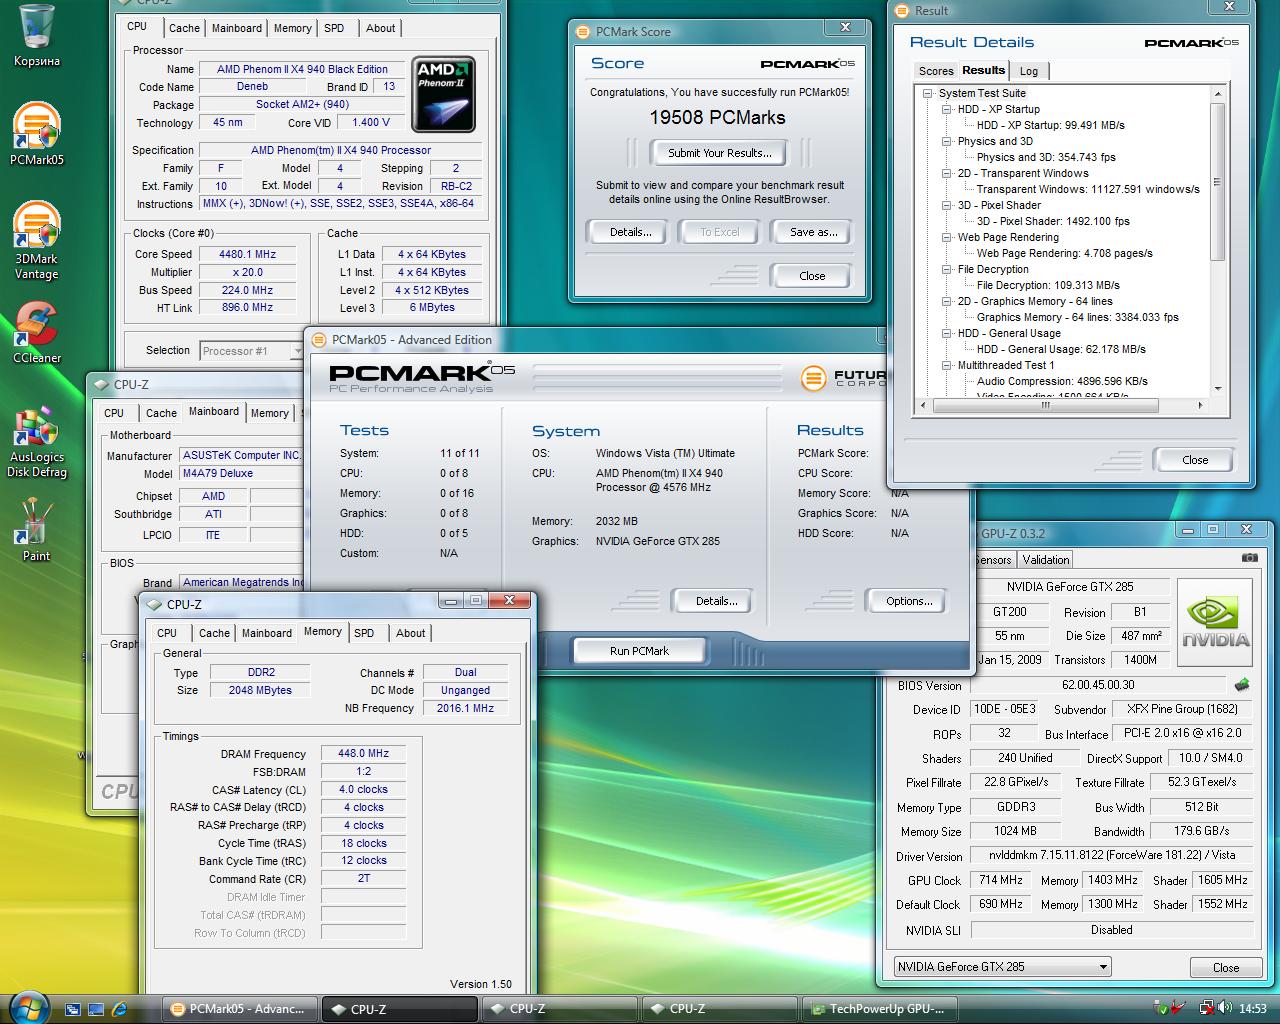Select the 'Physics and 3D: 354.743 fps' result row

(1046, 157)
